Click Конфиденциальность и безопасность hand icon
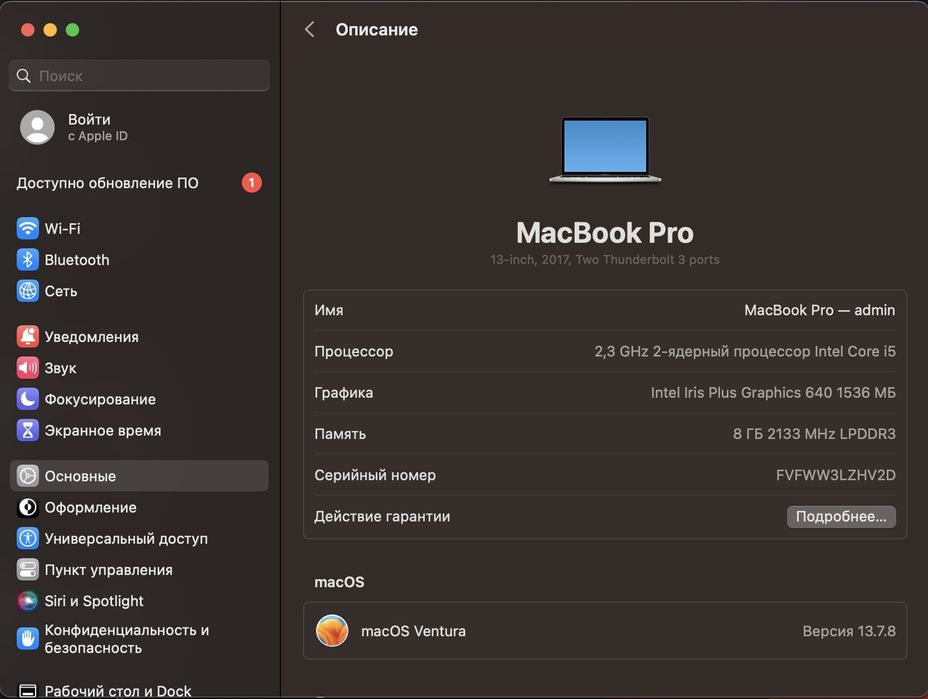This screenshot has height=699, width=928. pos(27,639)
